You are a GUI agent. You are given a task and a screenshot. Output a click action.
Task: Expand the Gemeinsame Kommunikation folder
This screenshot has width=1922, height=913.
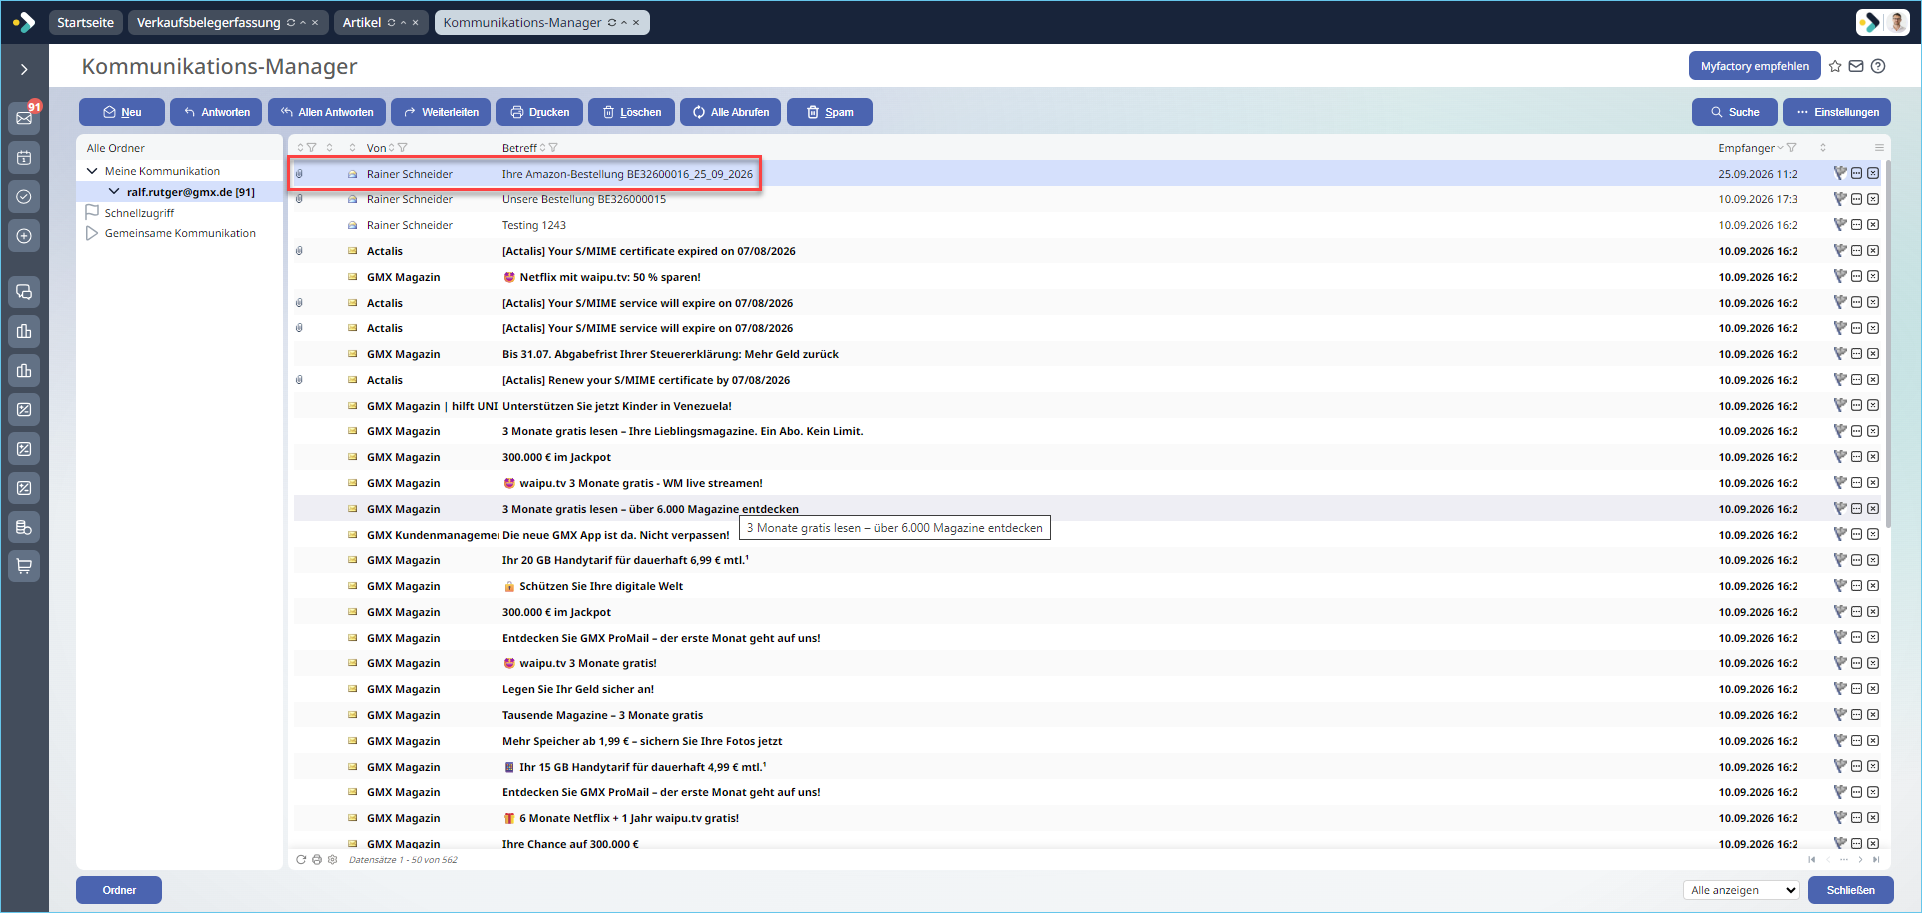pyautogui.click(x=92, y=233)
